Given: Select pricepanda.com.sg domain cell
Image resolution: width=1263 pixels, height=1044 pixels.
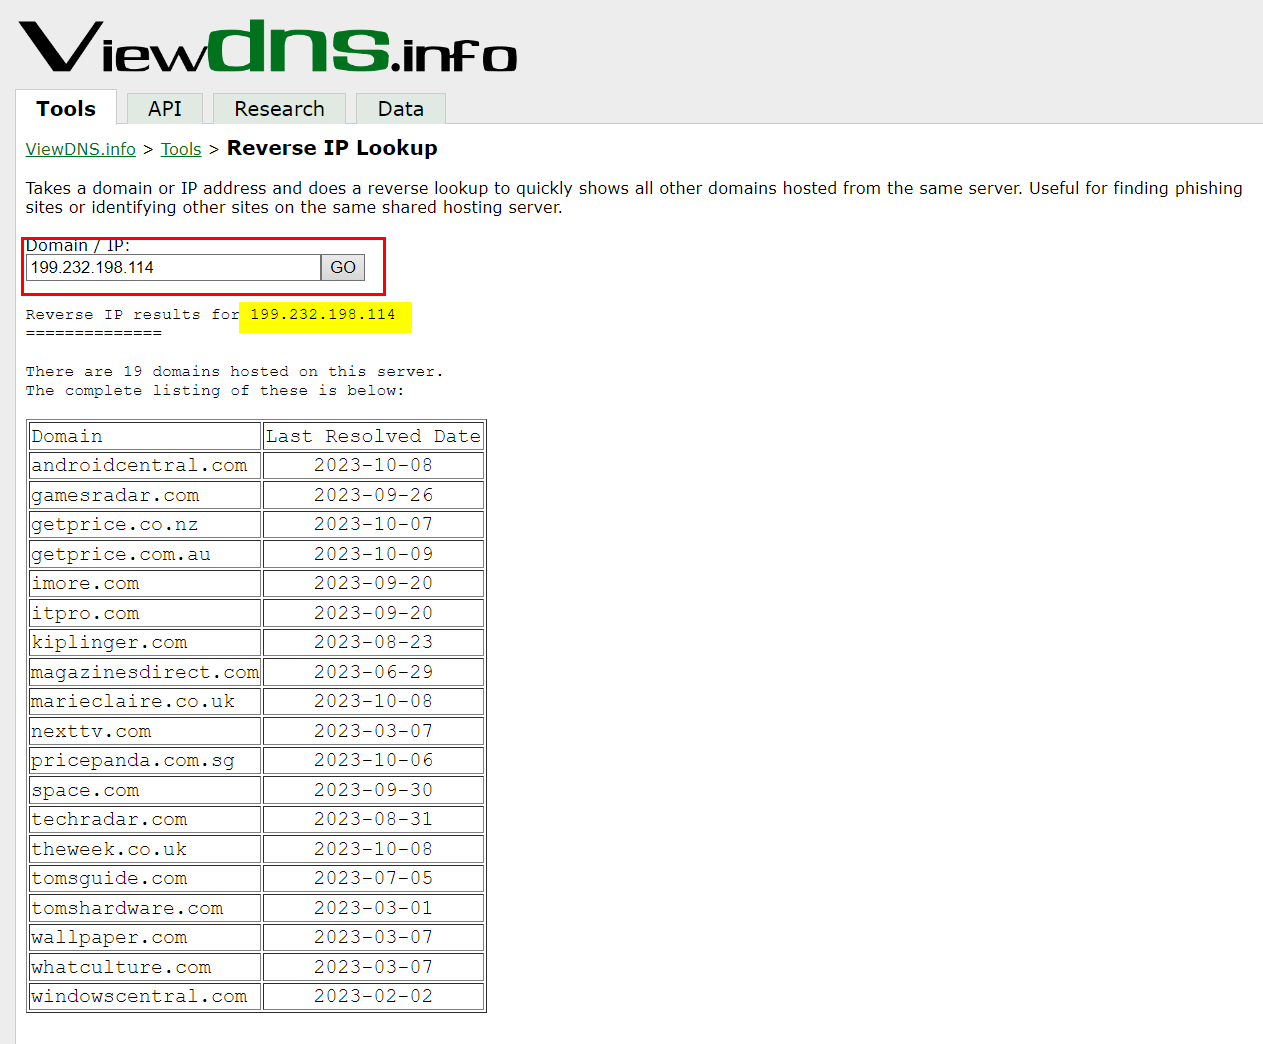Looking at the screenshot, I should click(145, 760).
